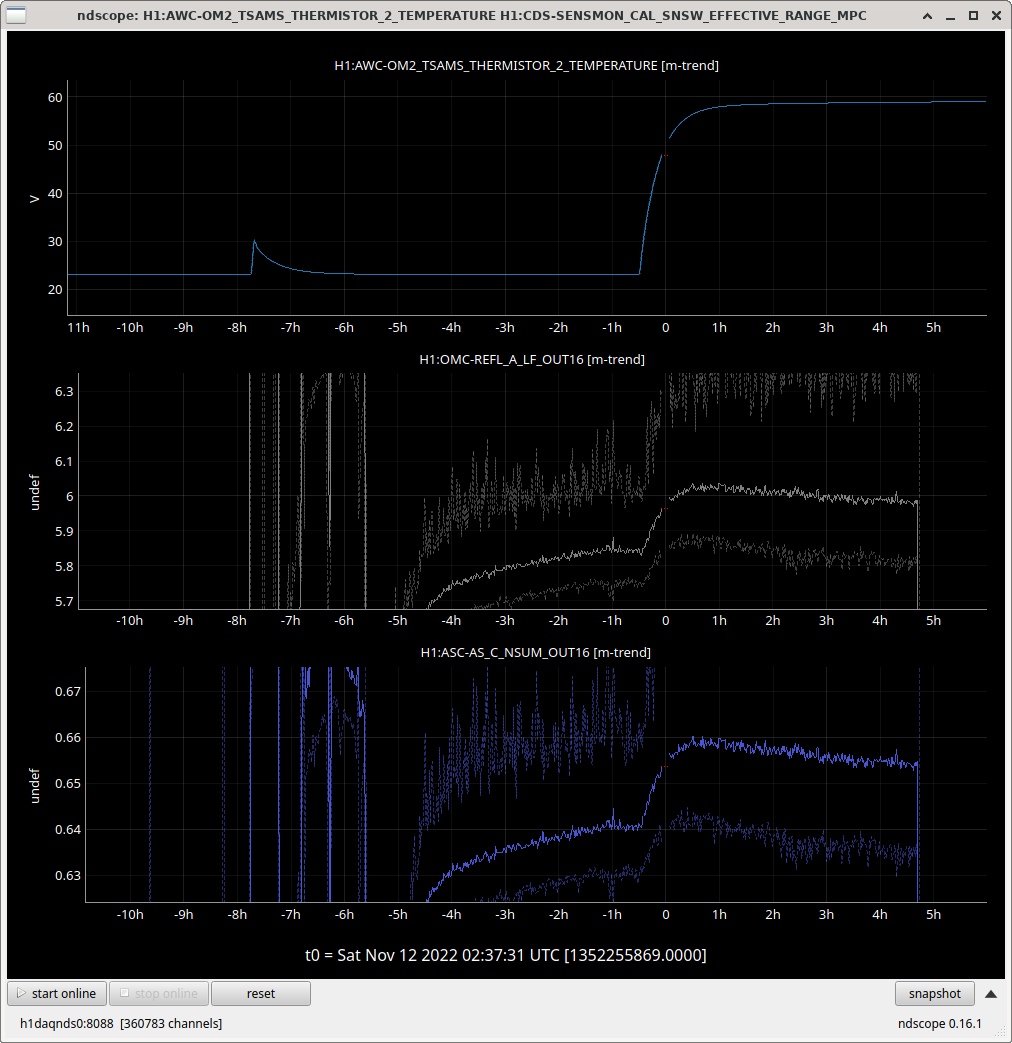This screenshot has height=1043, width=1012.
Task: Click the start online play button
Action: pos(57,993)
